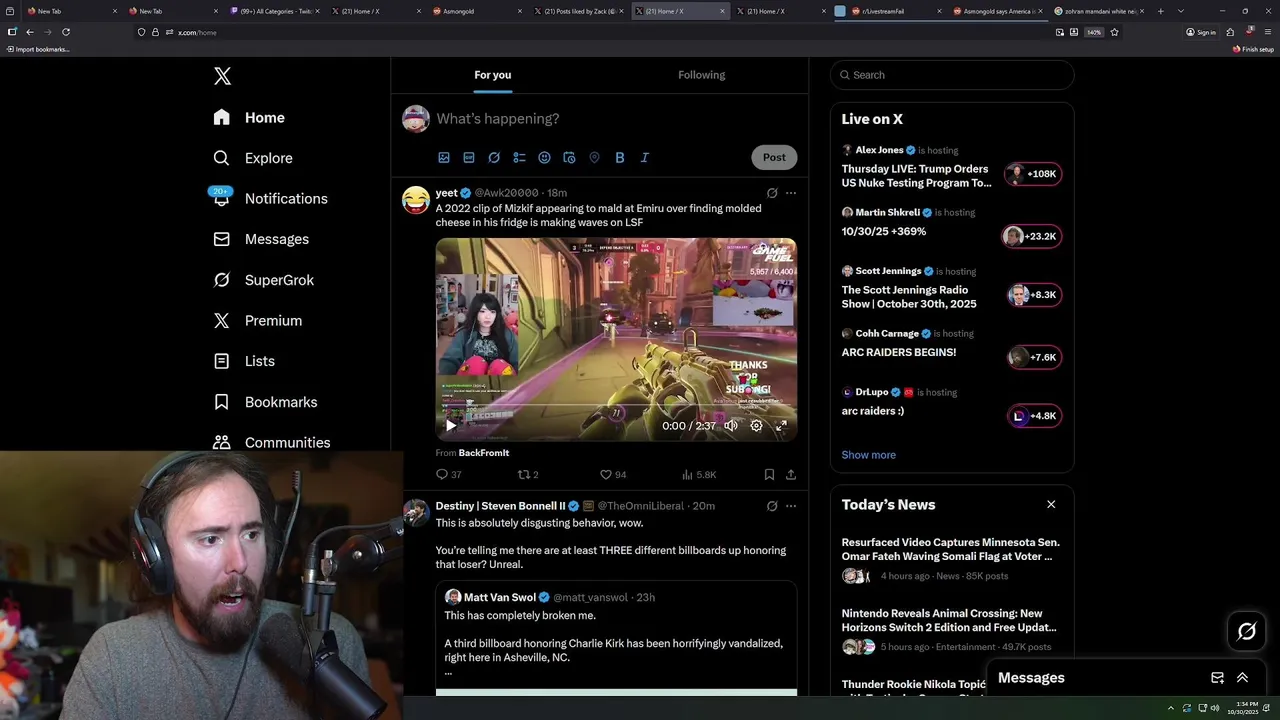Open SuperGrok in left navigation
1280x720 pixels.
pyautogui.click(x=264, y=280)
